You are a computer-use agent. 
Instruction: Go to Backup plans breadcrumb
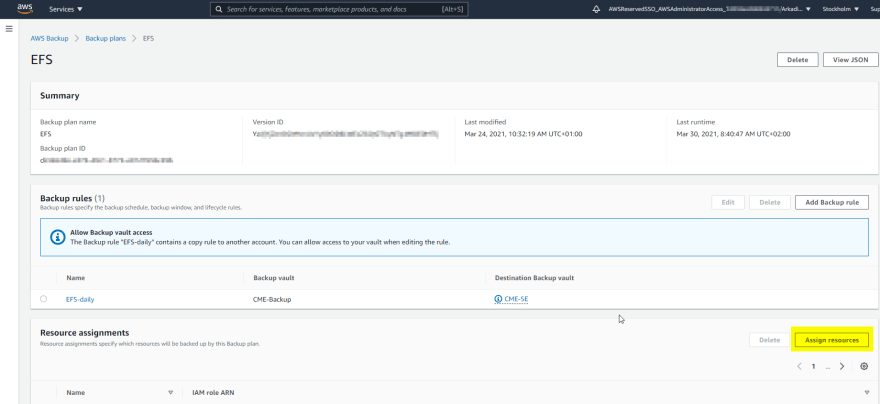pyautogui.click(x=106, y=39)
